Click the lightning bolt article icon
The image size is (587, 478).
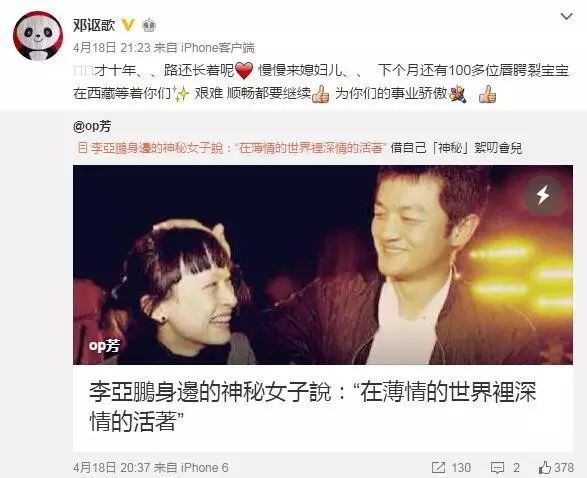(x=543, y=195)
